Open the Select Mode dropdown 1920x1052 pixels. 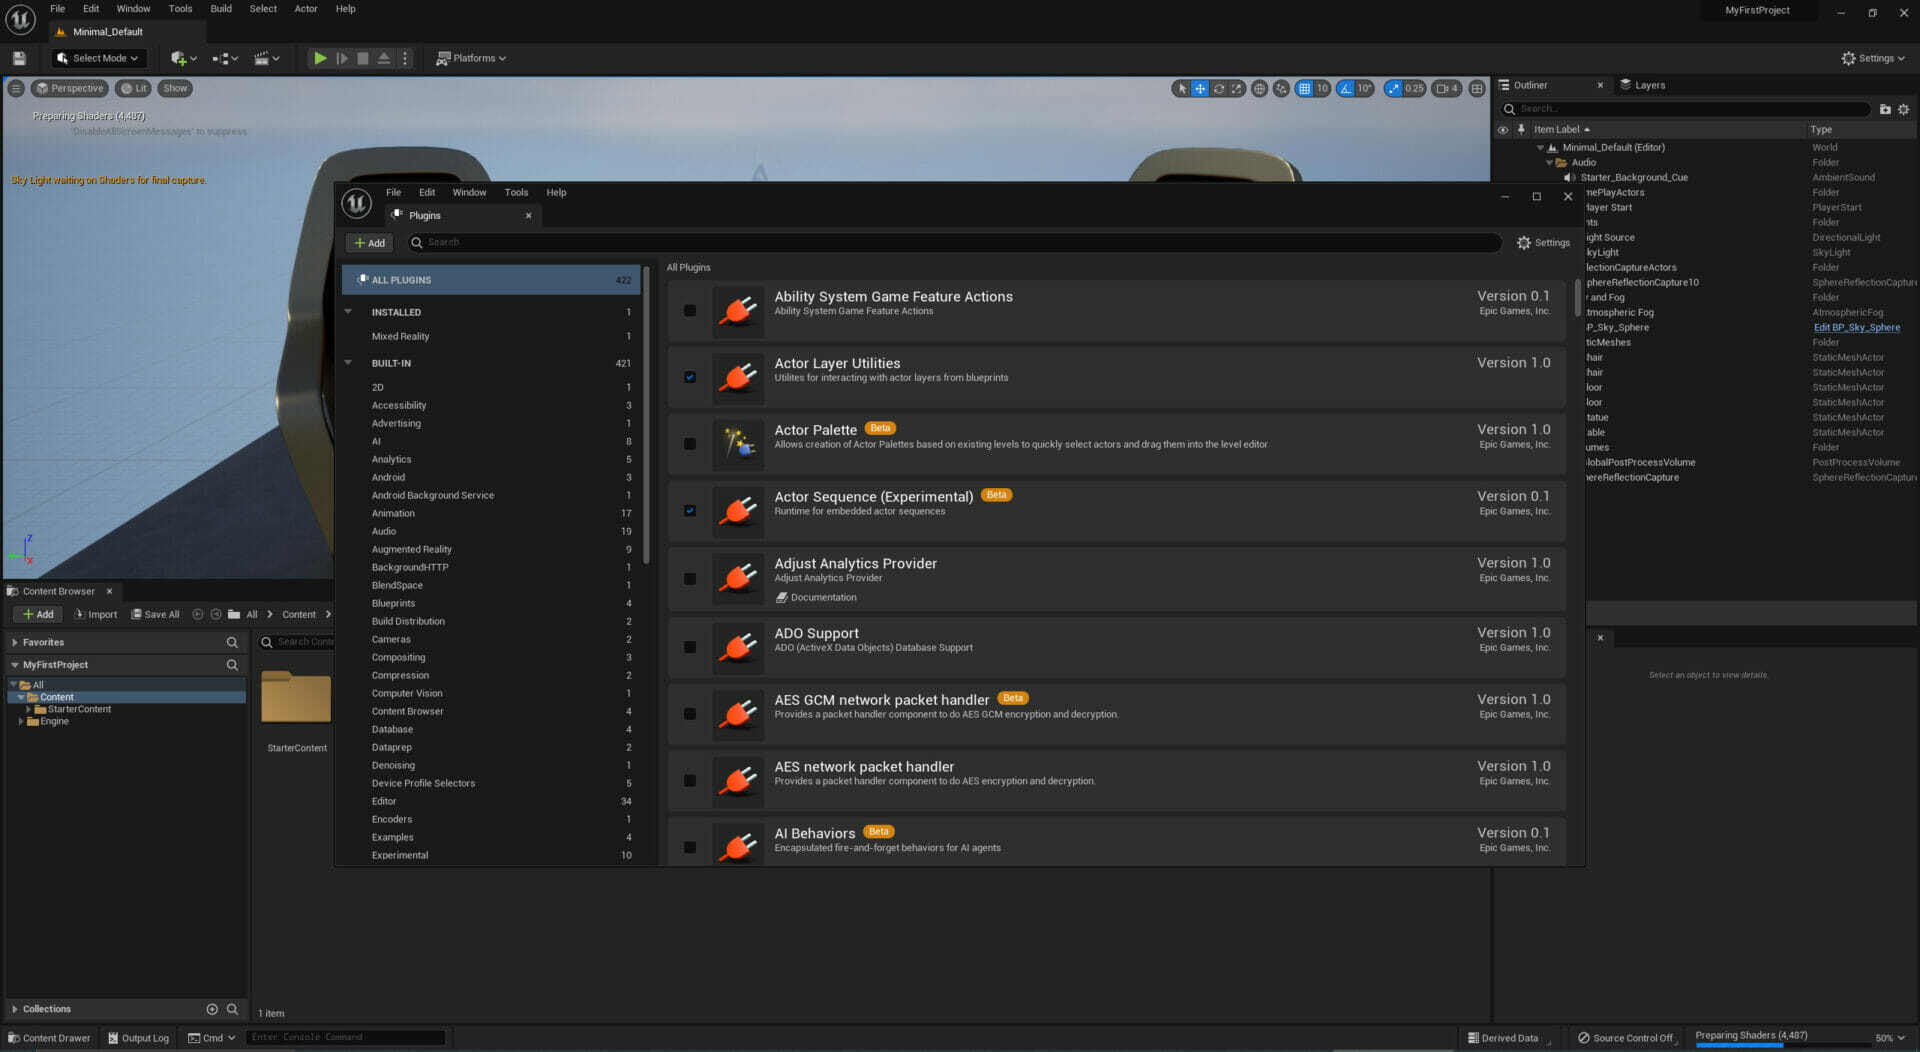(x=98, y=59)
